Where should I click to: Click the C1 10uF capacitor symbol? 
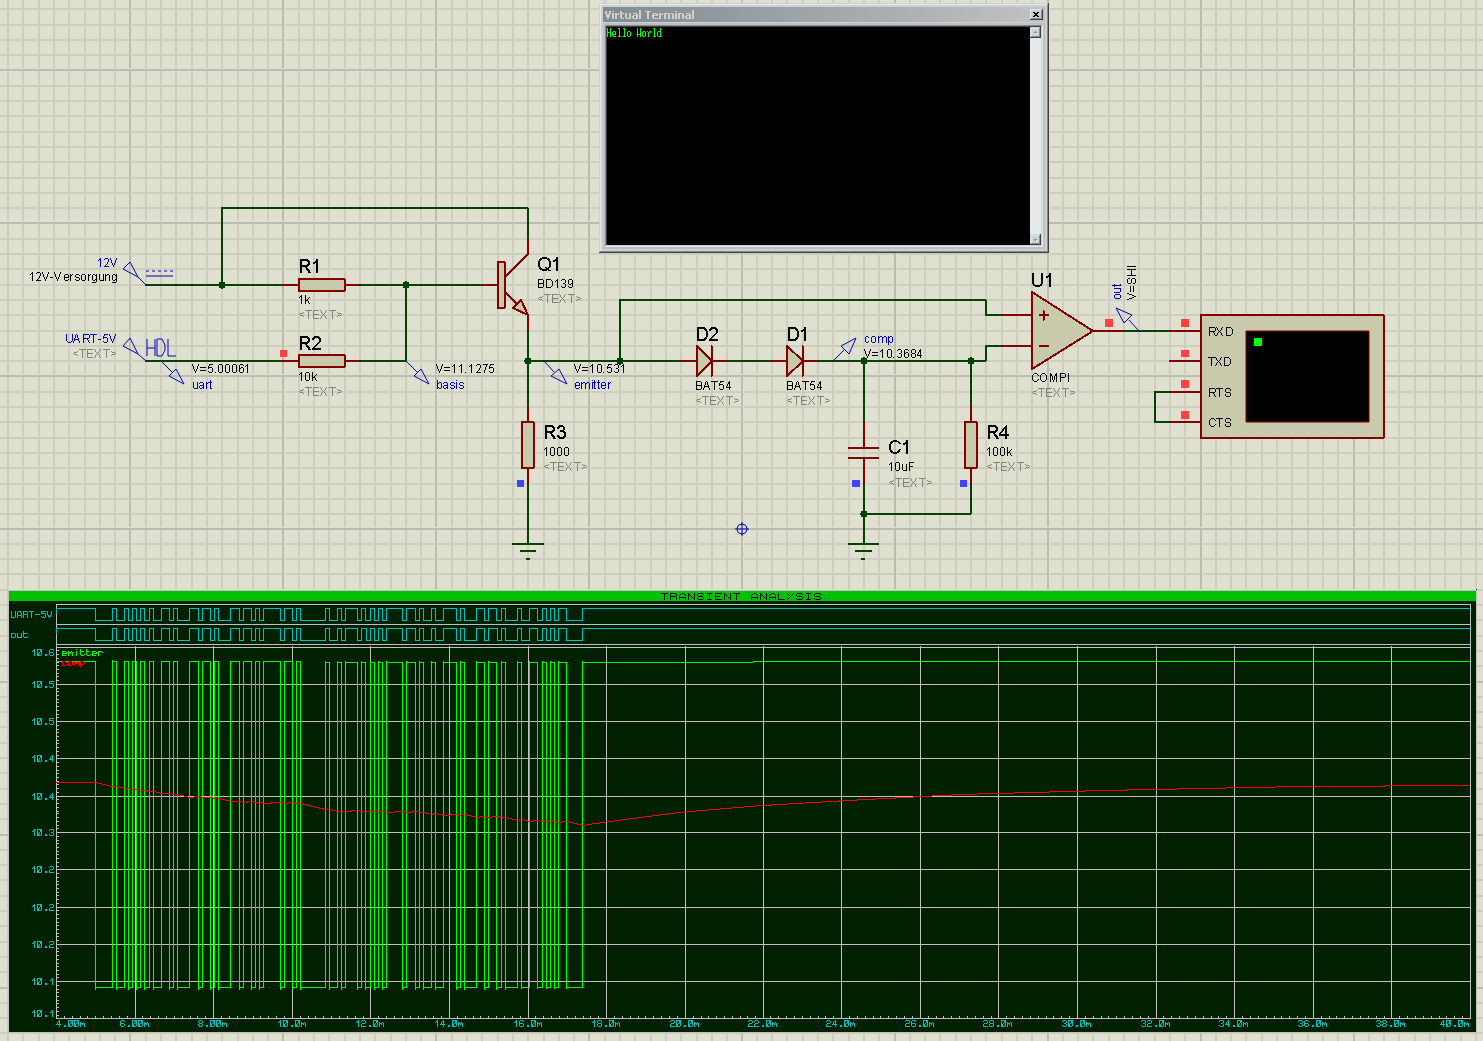tap(863, 452)
